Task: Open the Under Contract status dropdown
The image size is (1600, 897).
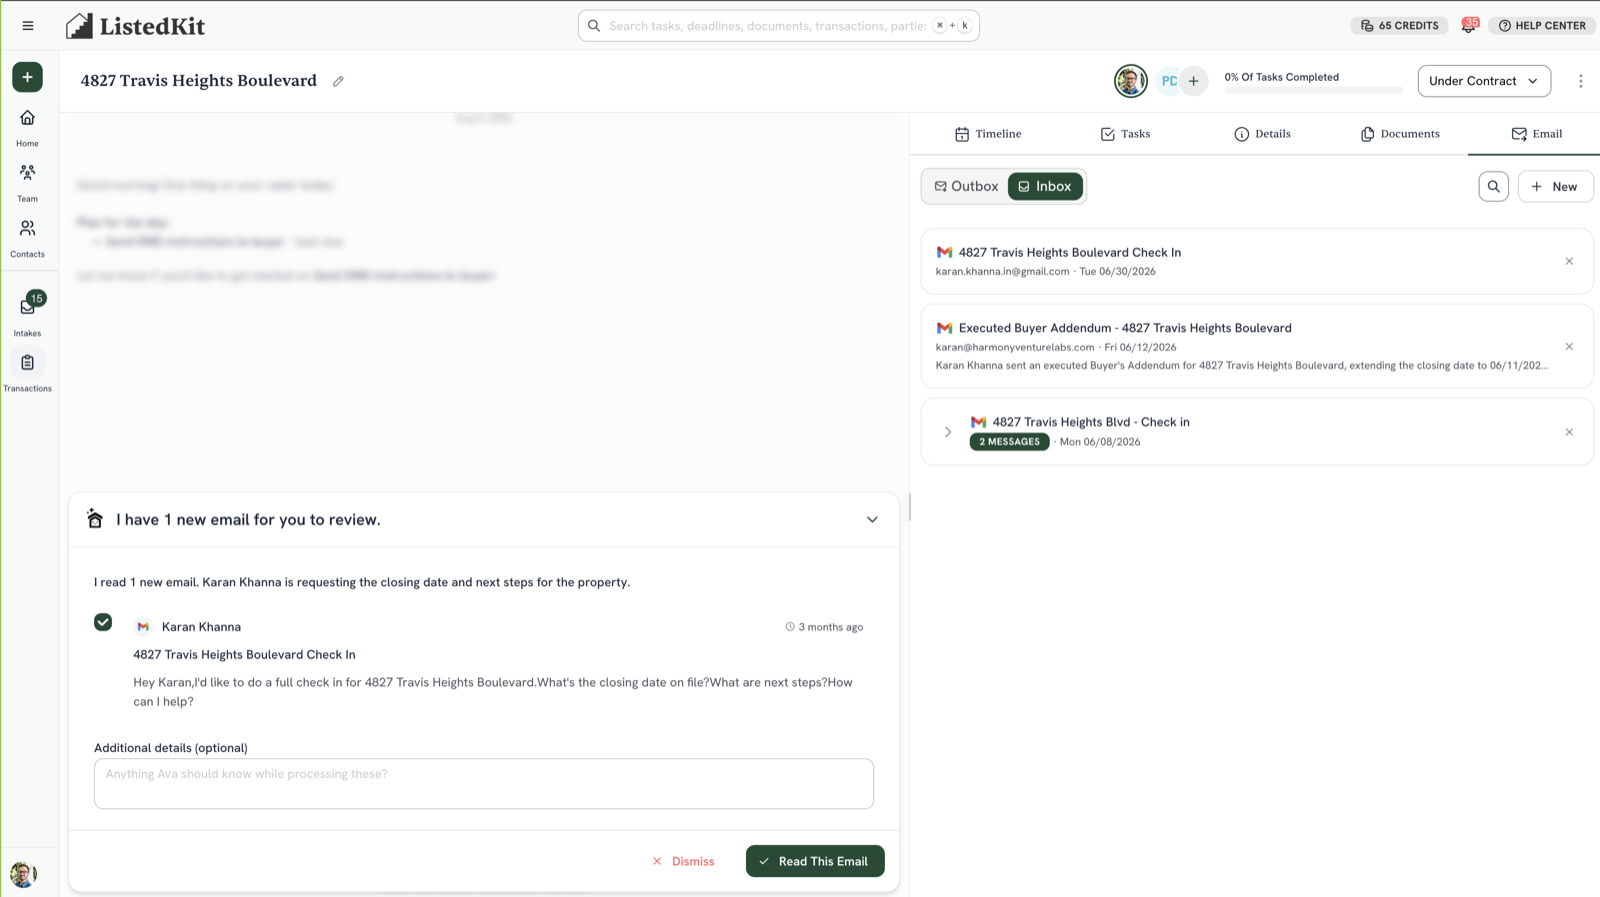Action: (1484, 81)
